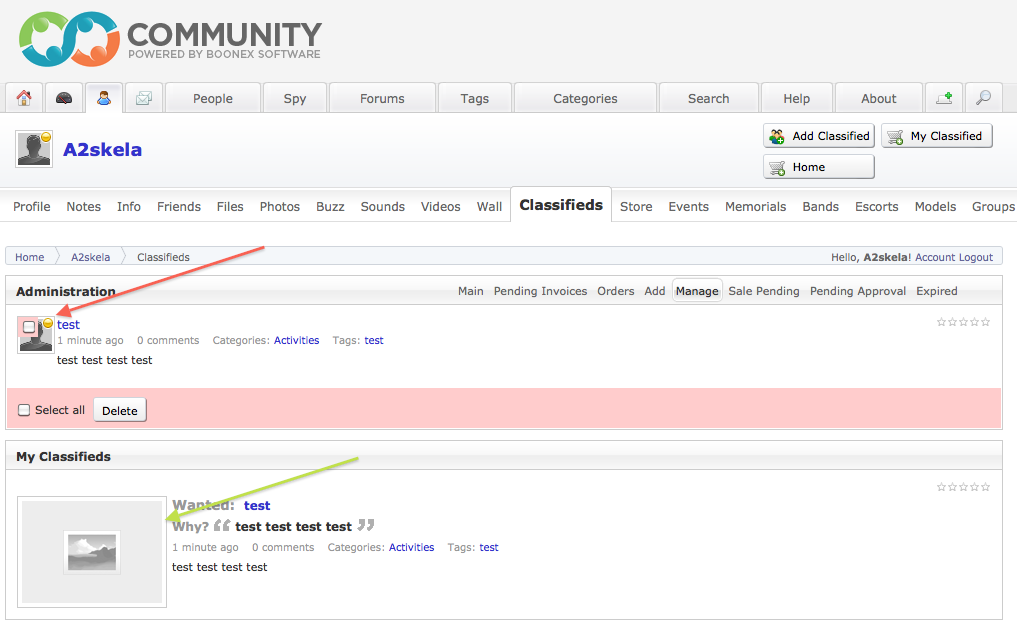The width and height of the screenshot is (1017, 629).
Task: Rate the Administration test listing with stars
Action: click(963, 322)
